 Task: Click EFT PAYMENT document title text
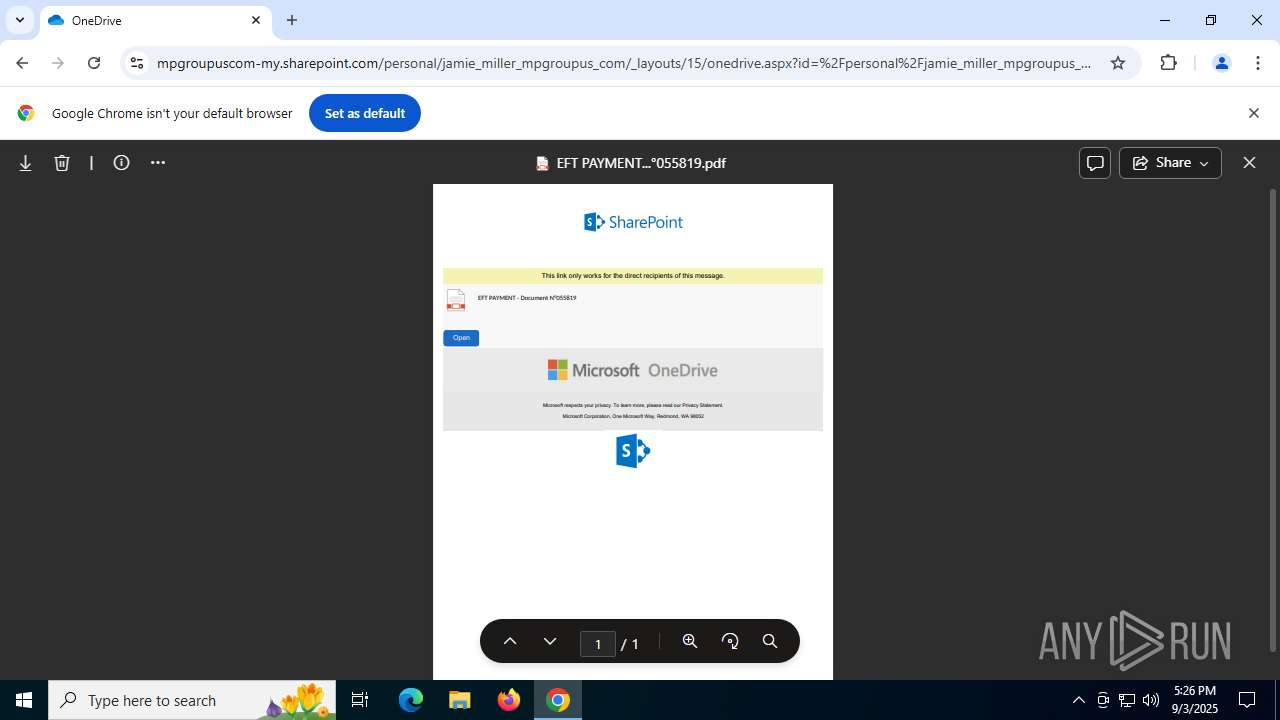click(x=527, y=298)
